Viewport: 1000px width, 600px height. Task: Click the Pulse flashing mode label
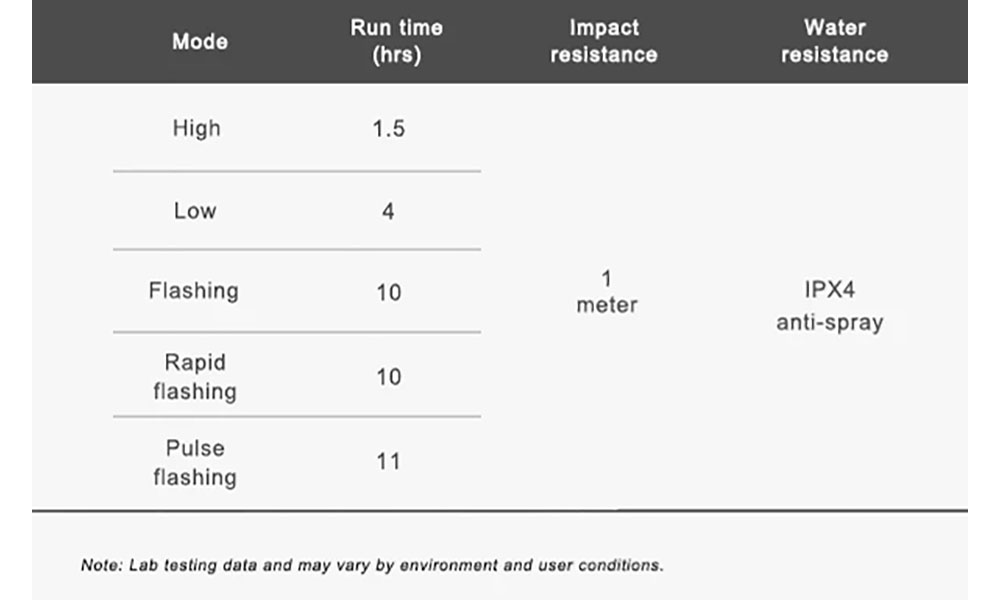[x=195, y=462]
